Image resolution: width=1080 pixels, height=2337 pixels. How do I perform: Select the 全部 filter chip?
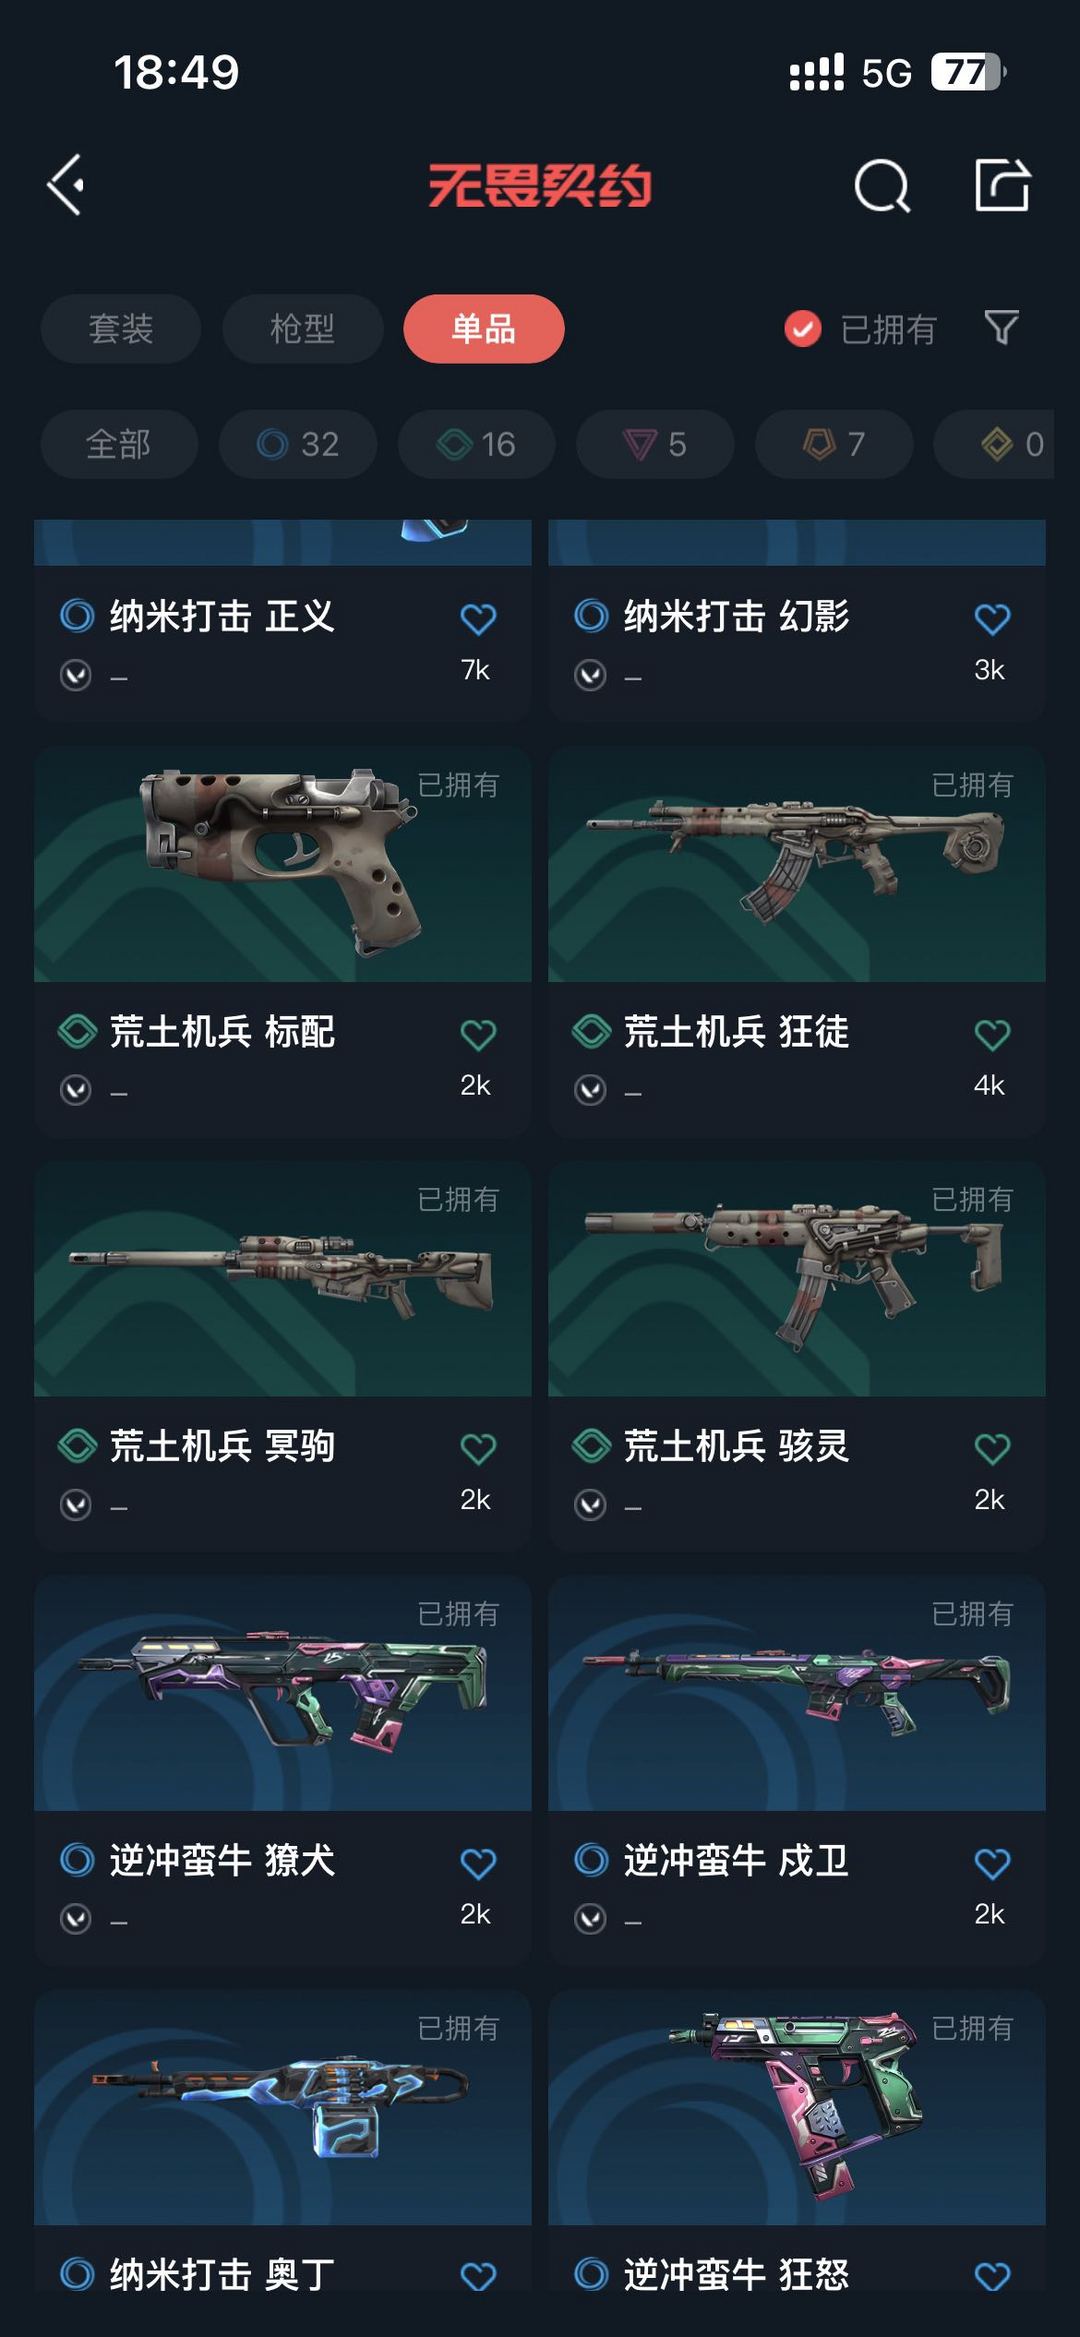[x=119, y=444]
